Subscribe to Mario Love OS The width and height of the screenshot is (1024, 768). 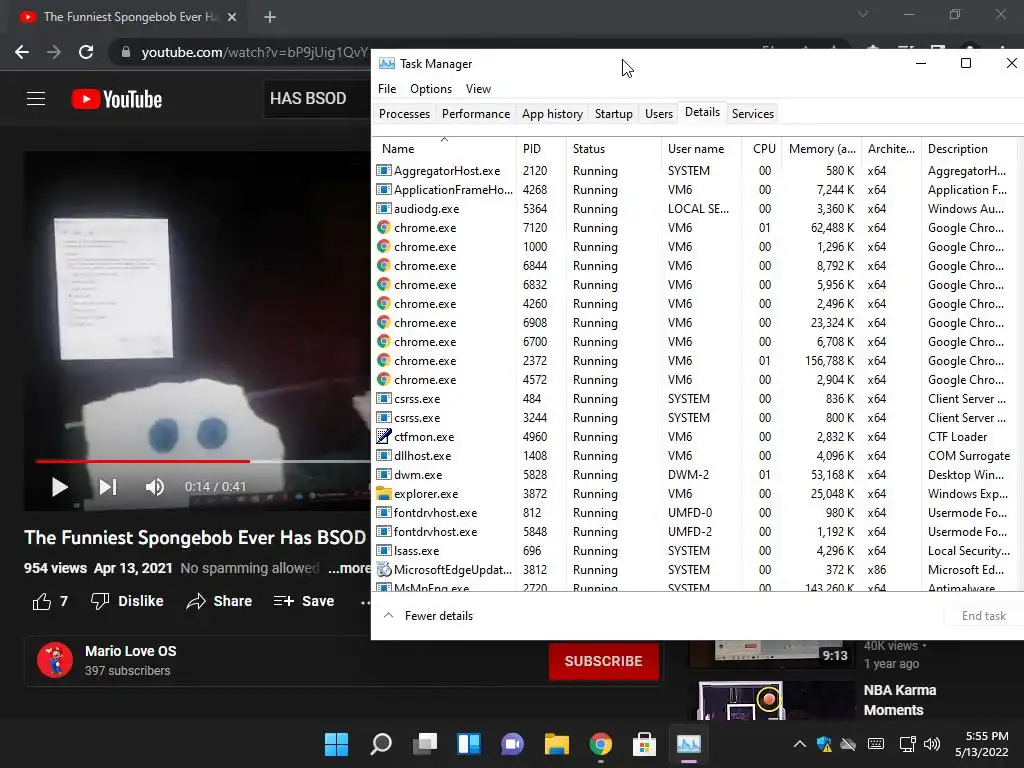(x=603, y=661)
